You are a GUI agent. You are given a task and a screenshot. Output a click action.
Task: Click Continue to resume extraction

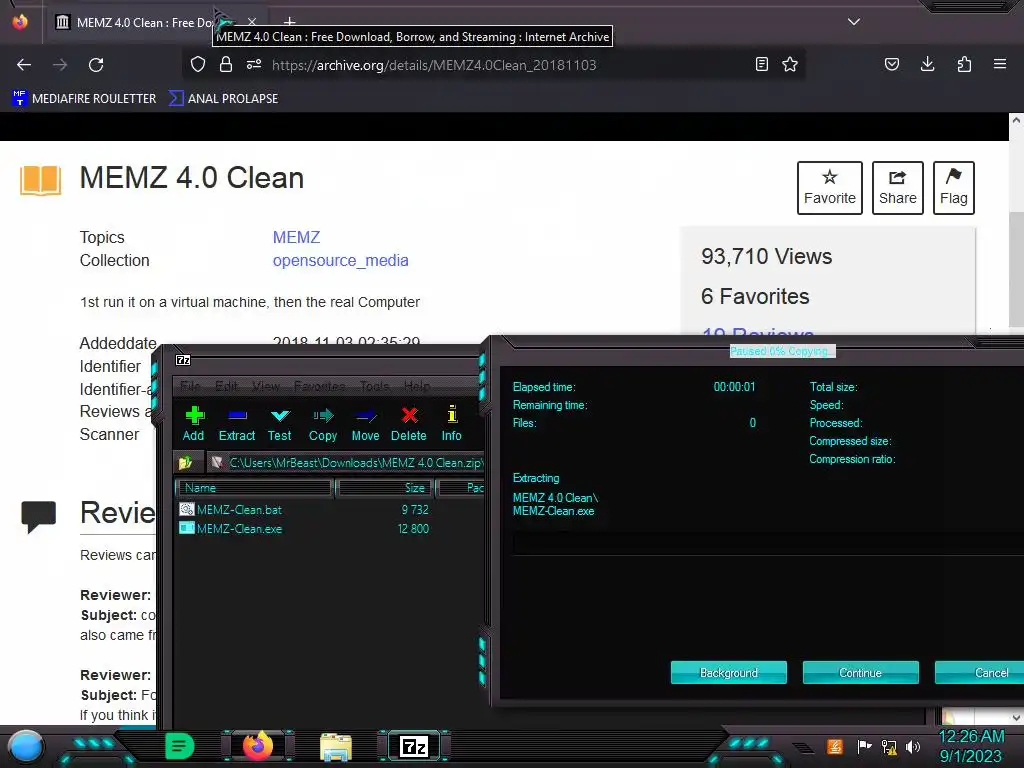861,673
